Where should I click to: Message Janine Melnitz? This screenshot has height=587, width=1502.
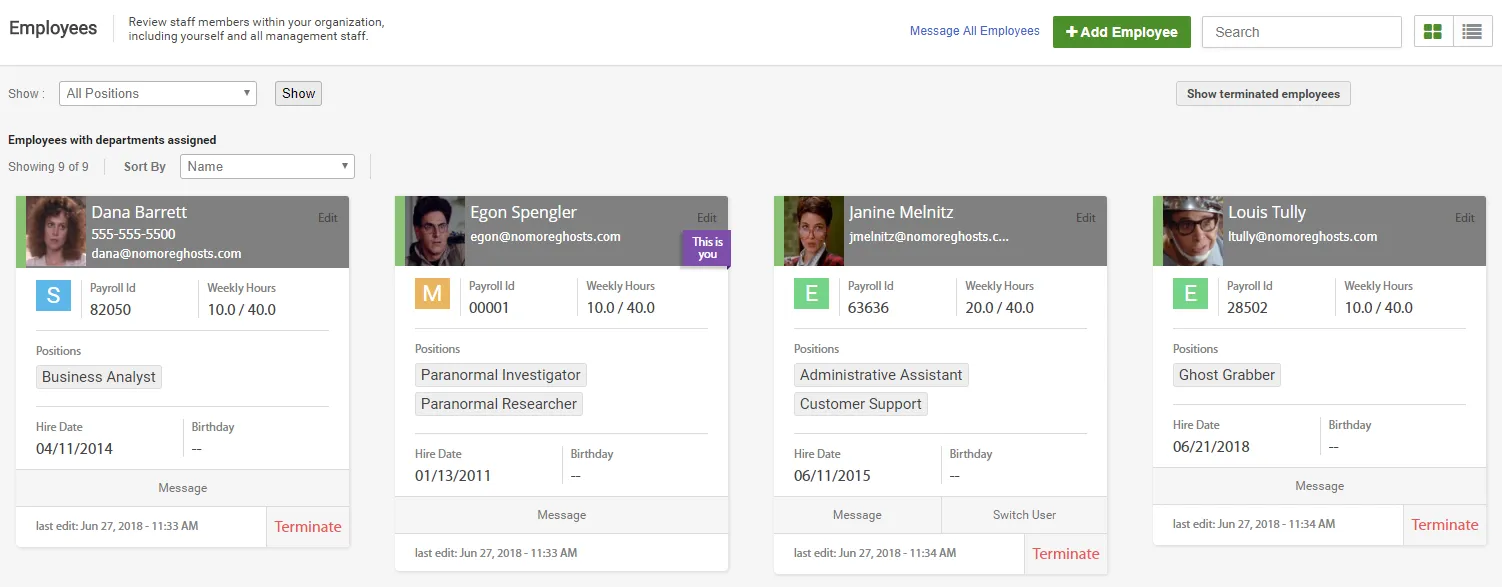[x=858, y=515]
